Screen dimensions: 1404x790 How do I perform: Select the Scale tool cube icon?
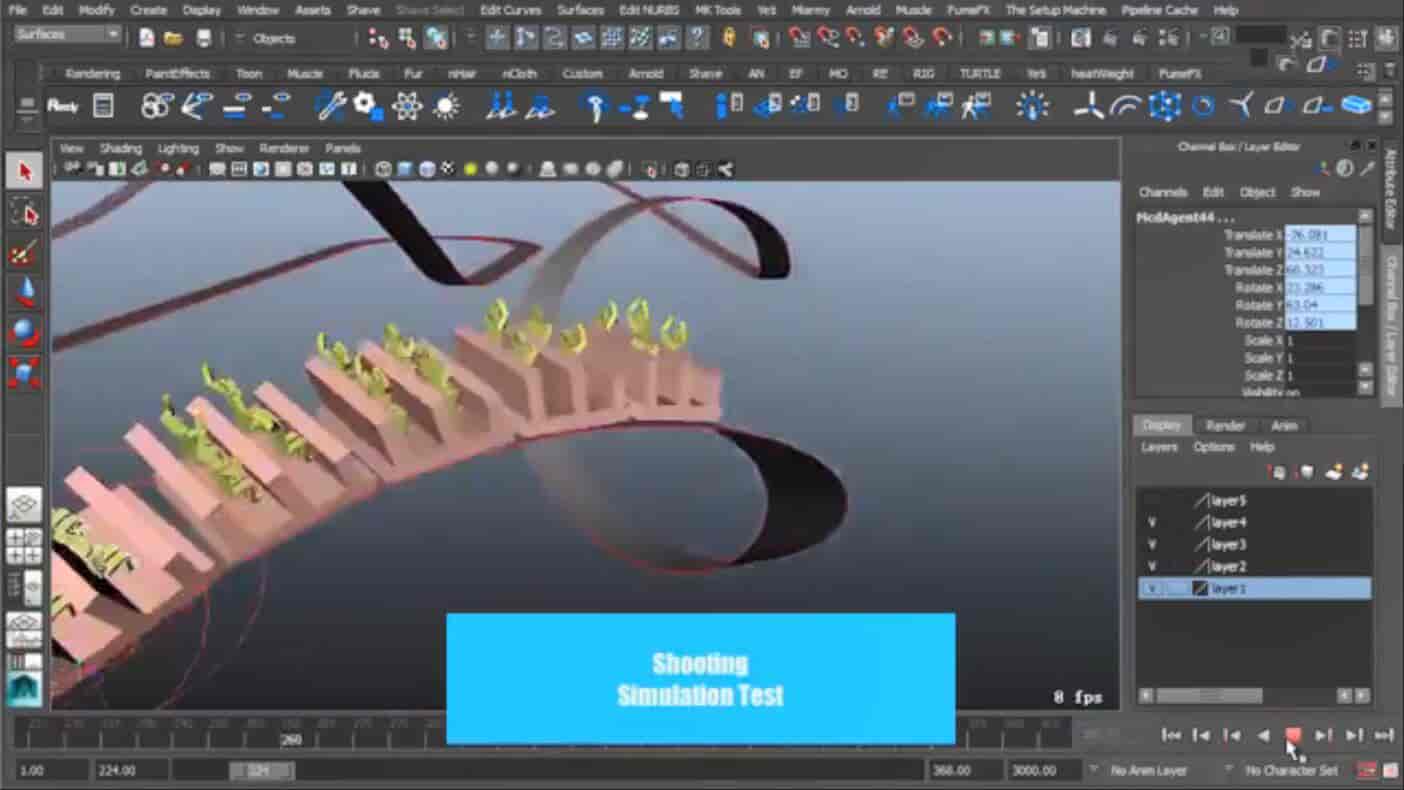pos(24,373)
